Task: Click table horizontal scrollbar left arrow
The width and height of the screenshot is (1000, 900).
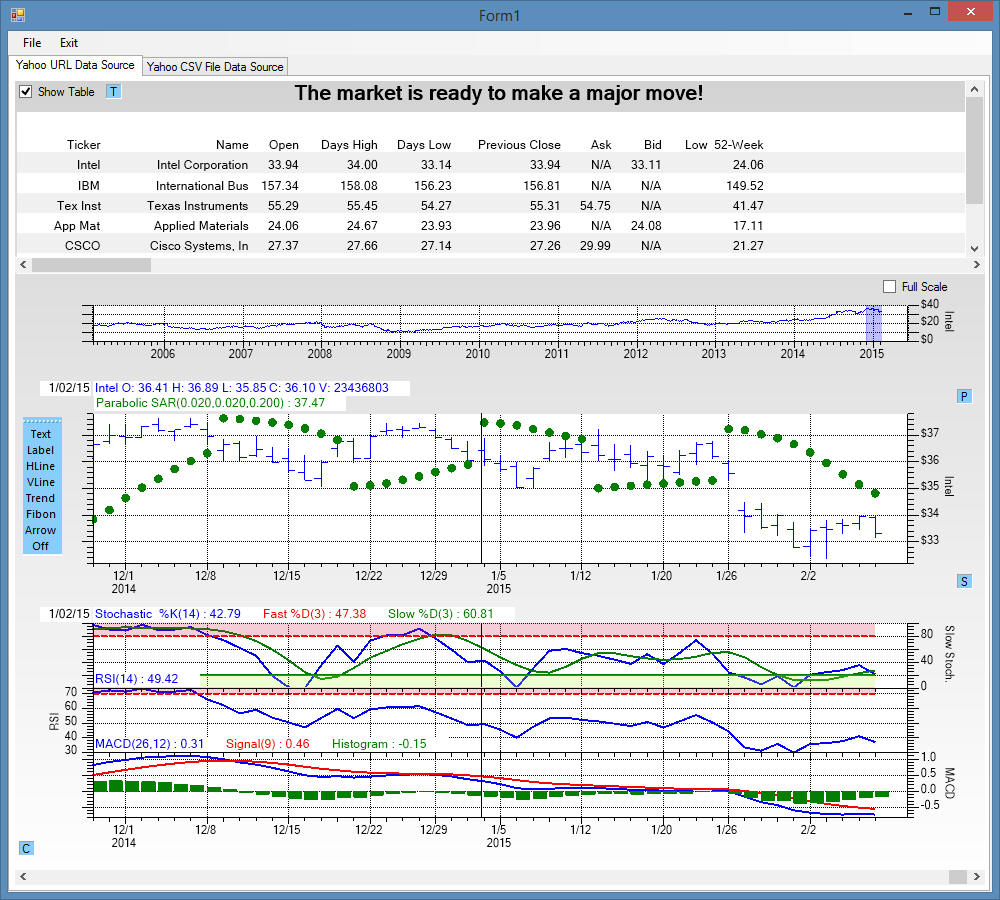Action: (x=24, y=265)
